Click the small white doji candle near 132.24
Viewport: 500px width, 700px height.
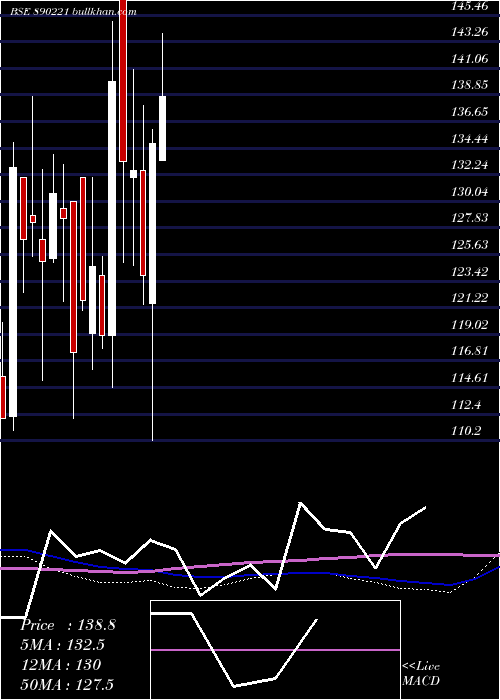[x=133, y=174]
